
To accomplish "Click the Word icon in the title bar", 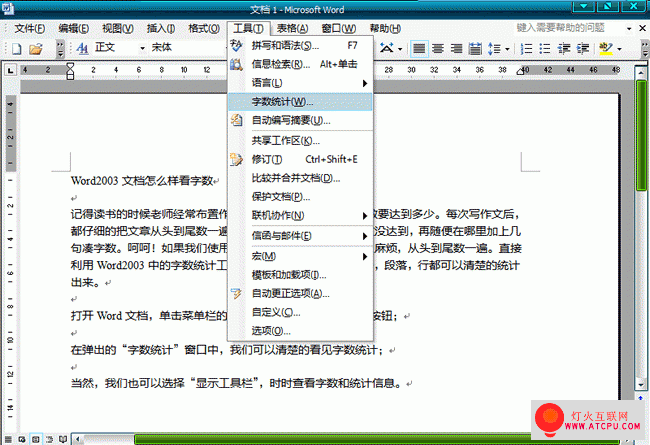I will pos(8,8).
